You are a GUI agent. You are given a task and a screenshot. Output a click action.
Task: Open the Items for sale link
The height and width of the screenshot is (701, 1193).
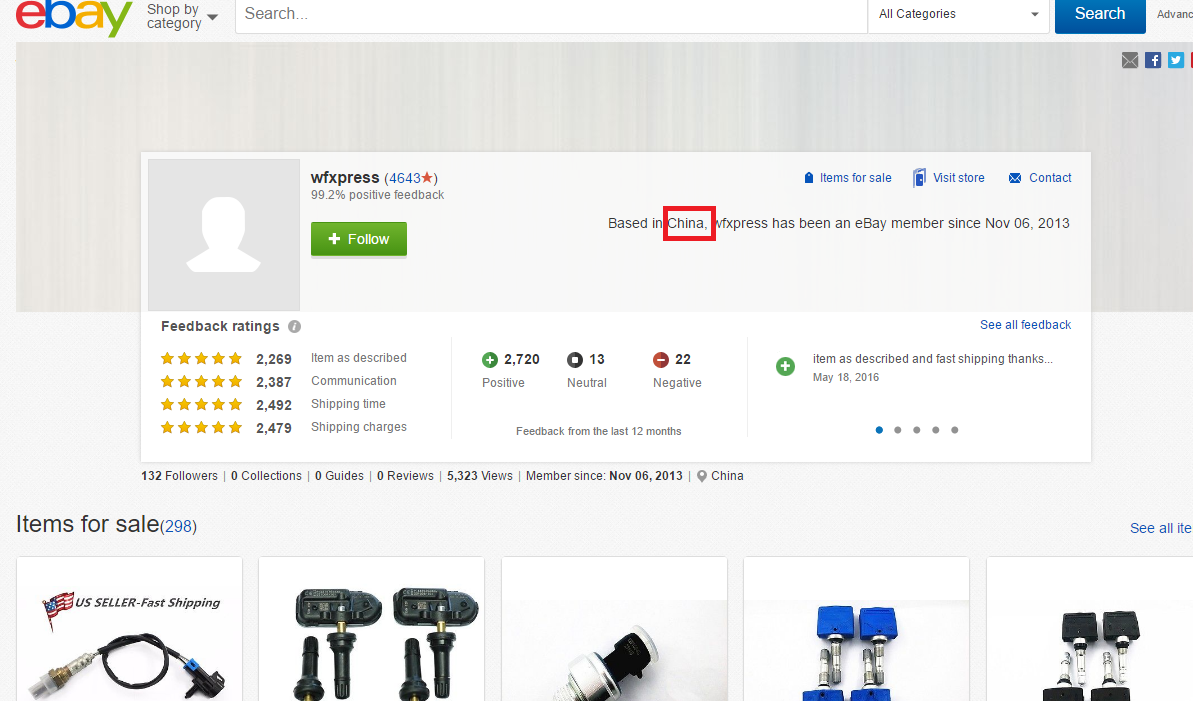pyautogui.click(x=855, y=177)
